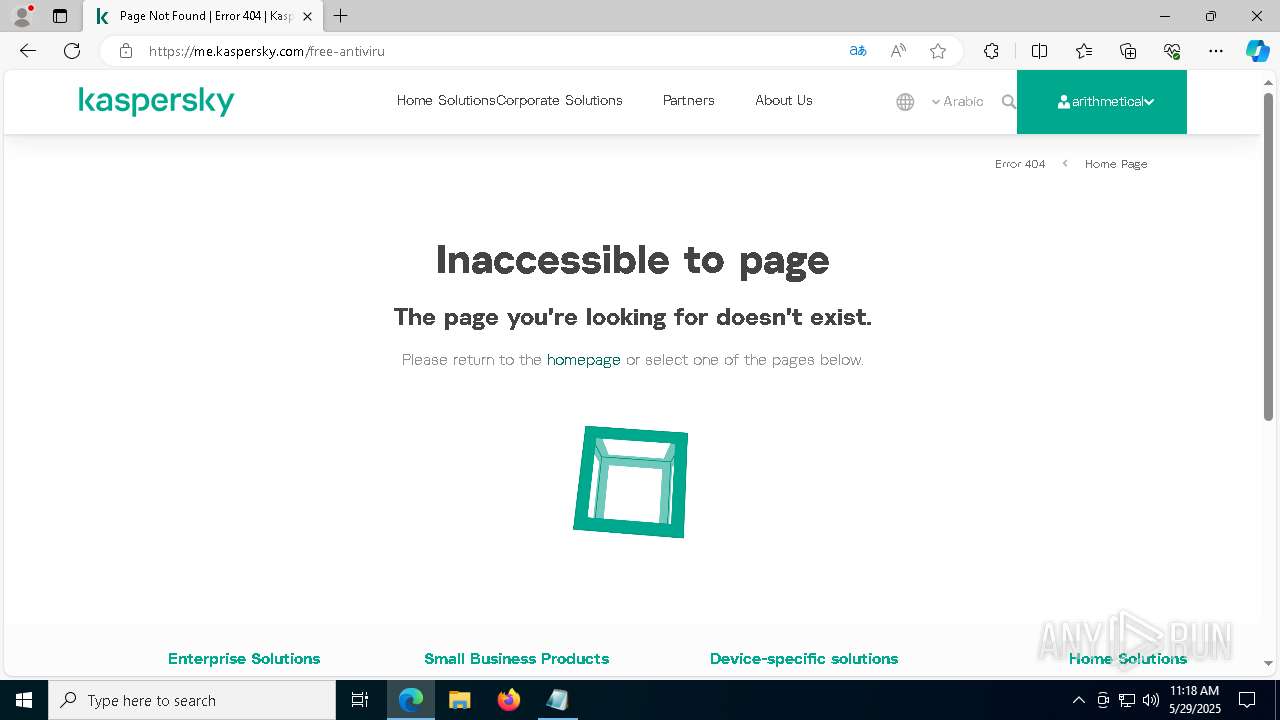Open the Collections icon
The height and width of the screenshot is (720, 1280).
point(1128,51)
